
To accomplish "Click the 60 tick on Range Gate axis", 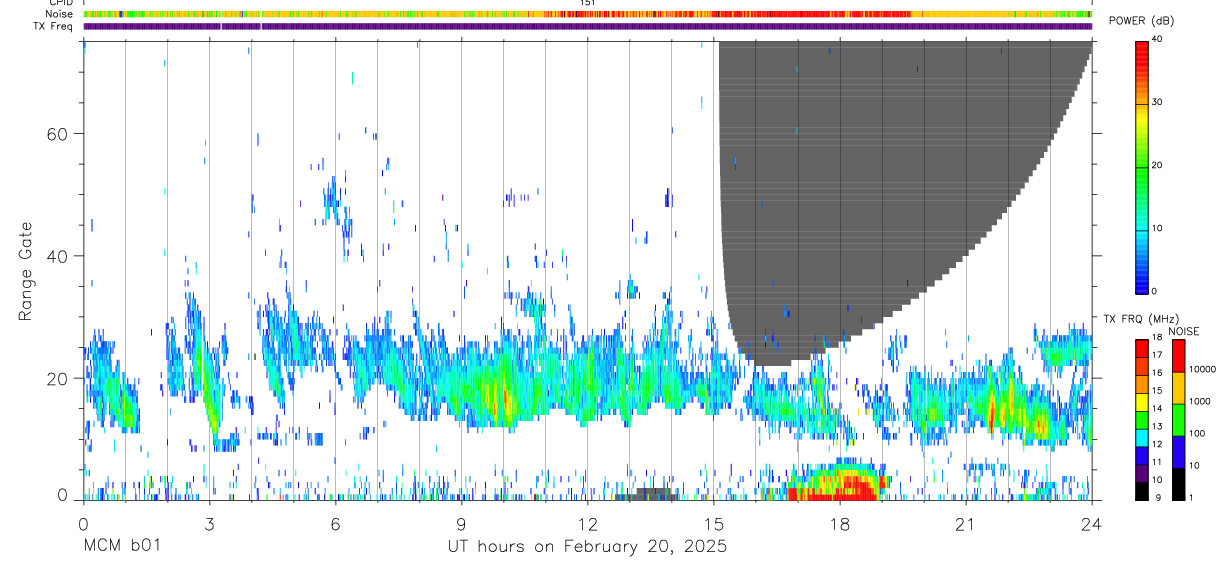I will (x=59, y=134).
